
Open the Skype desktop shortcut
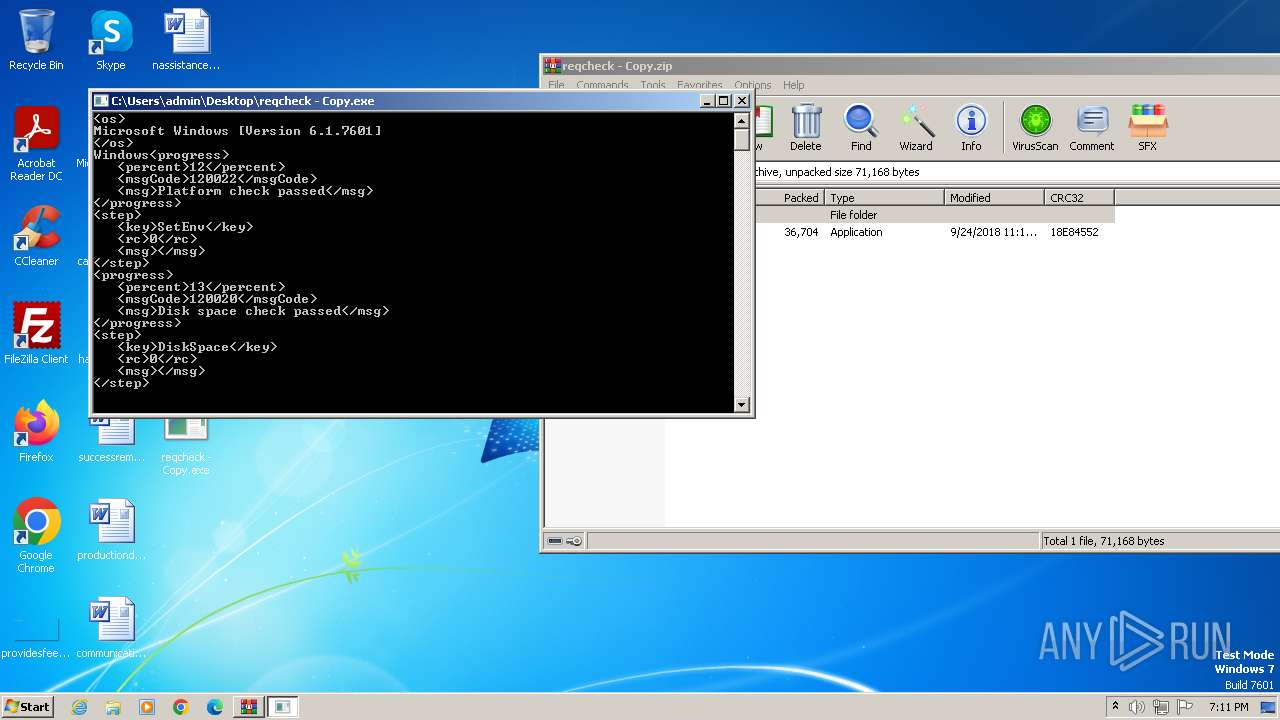pos(111,40)
